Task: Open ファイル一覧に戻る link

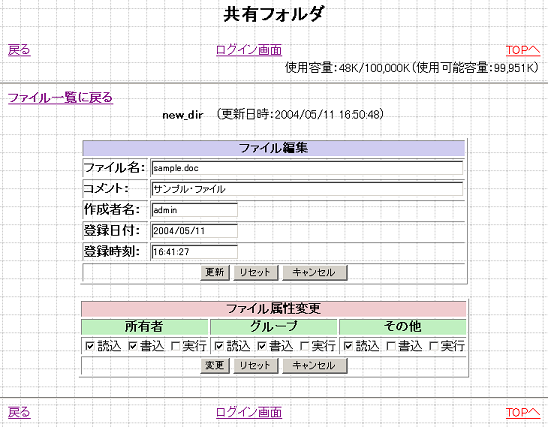Action: point(60,97)
